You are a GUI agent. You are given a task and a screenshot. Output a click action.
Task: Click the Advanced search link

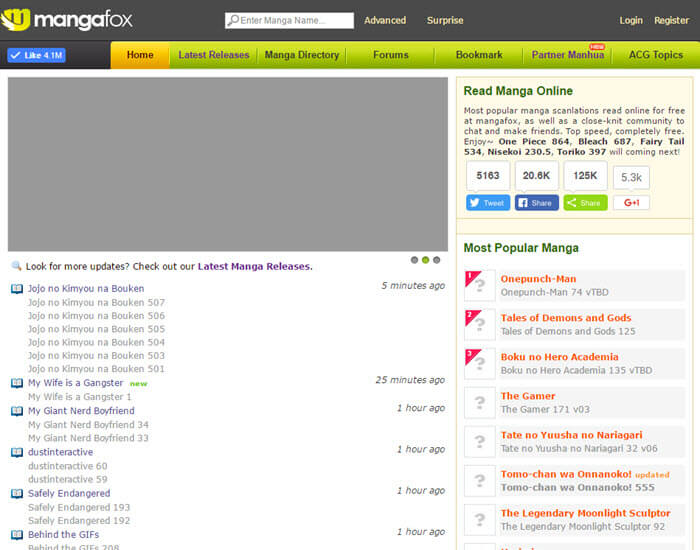[385, 21]
